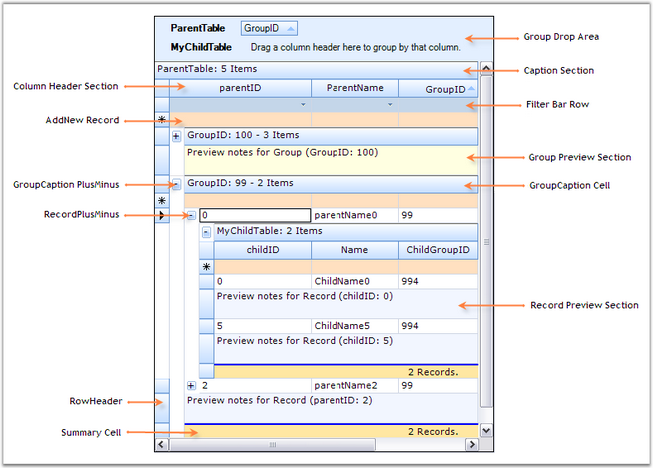This screenshot has width=653, height=468.
Task: Click the GroupID chip in group drop area
Action: (269, 28)
